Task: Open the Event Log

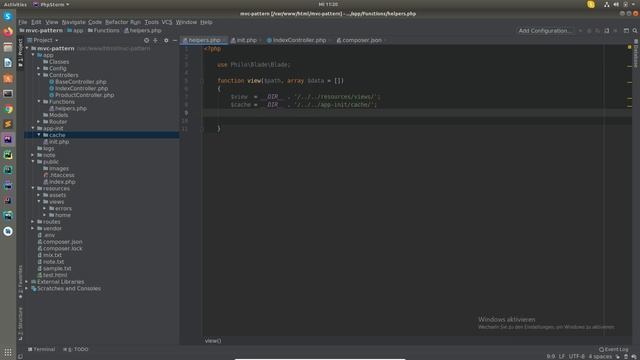Action: click(613, 349)
